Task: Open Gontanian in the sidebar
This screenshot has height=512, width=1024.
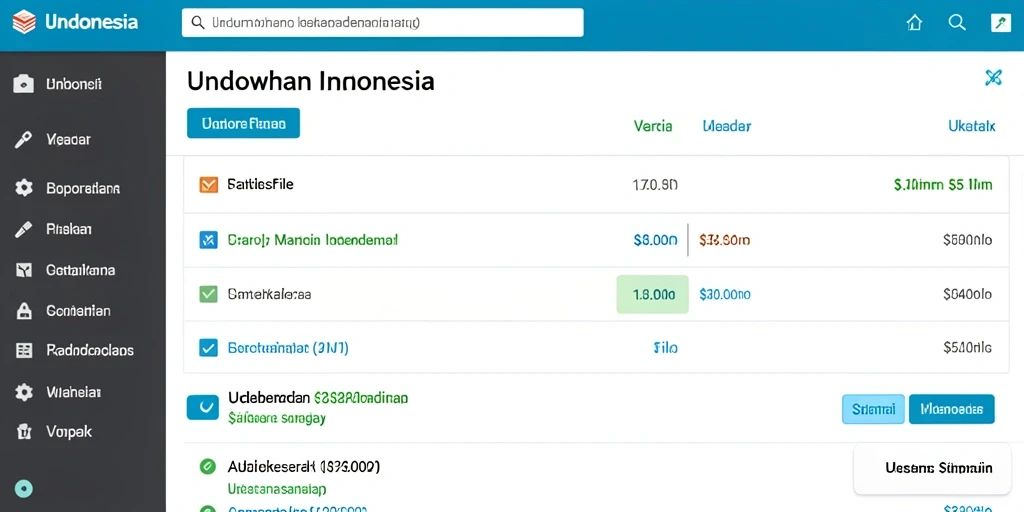Action: coord(78,310)
